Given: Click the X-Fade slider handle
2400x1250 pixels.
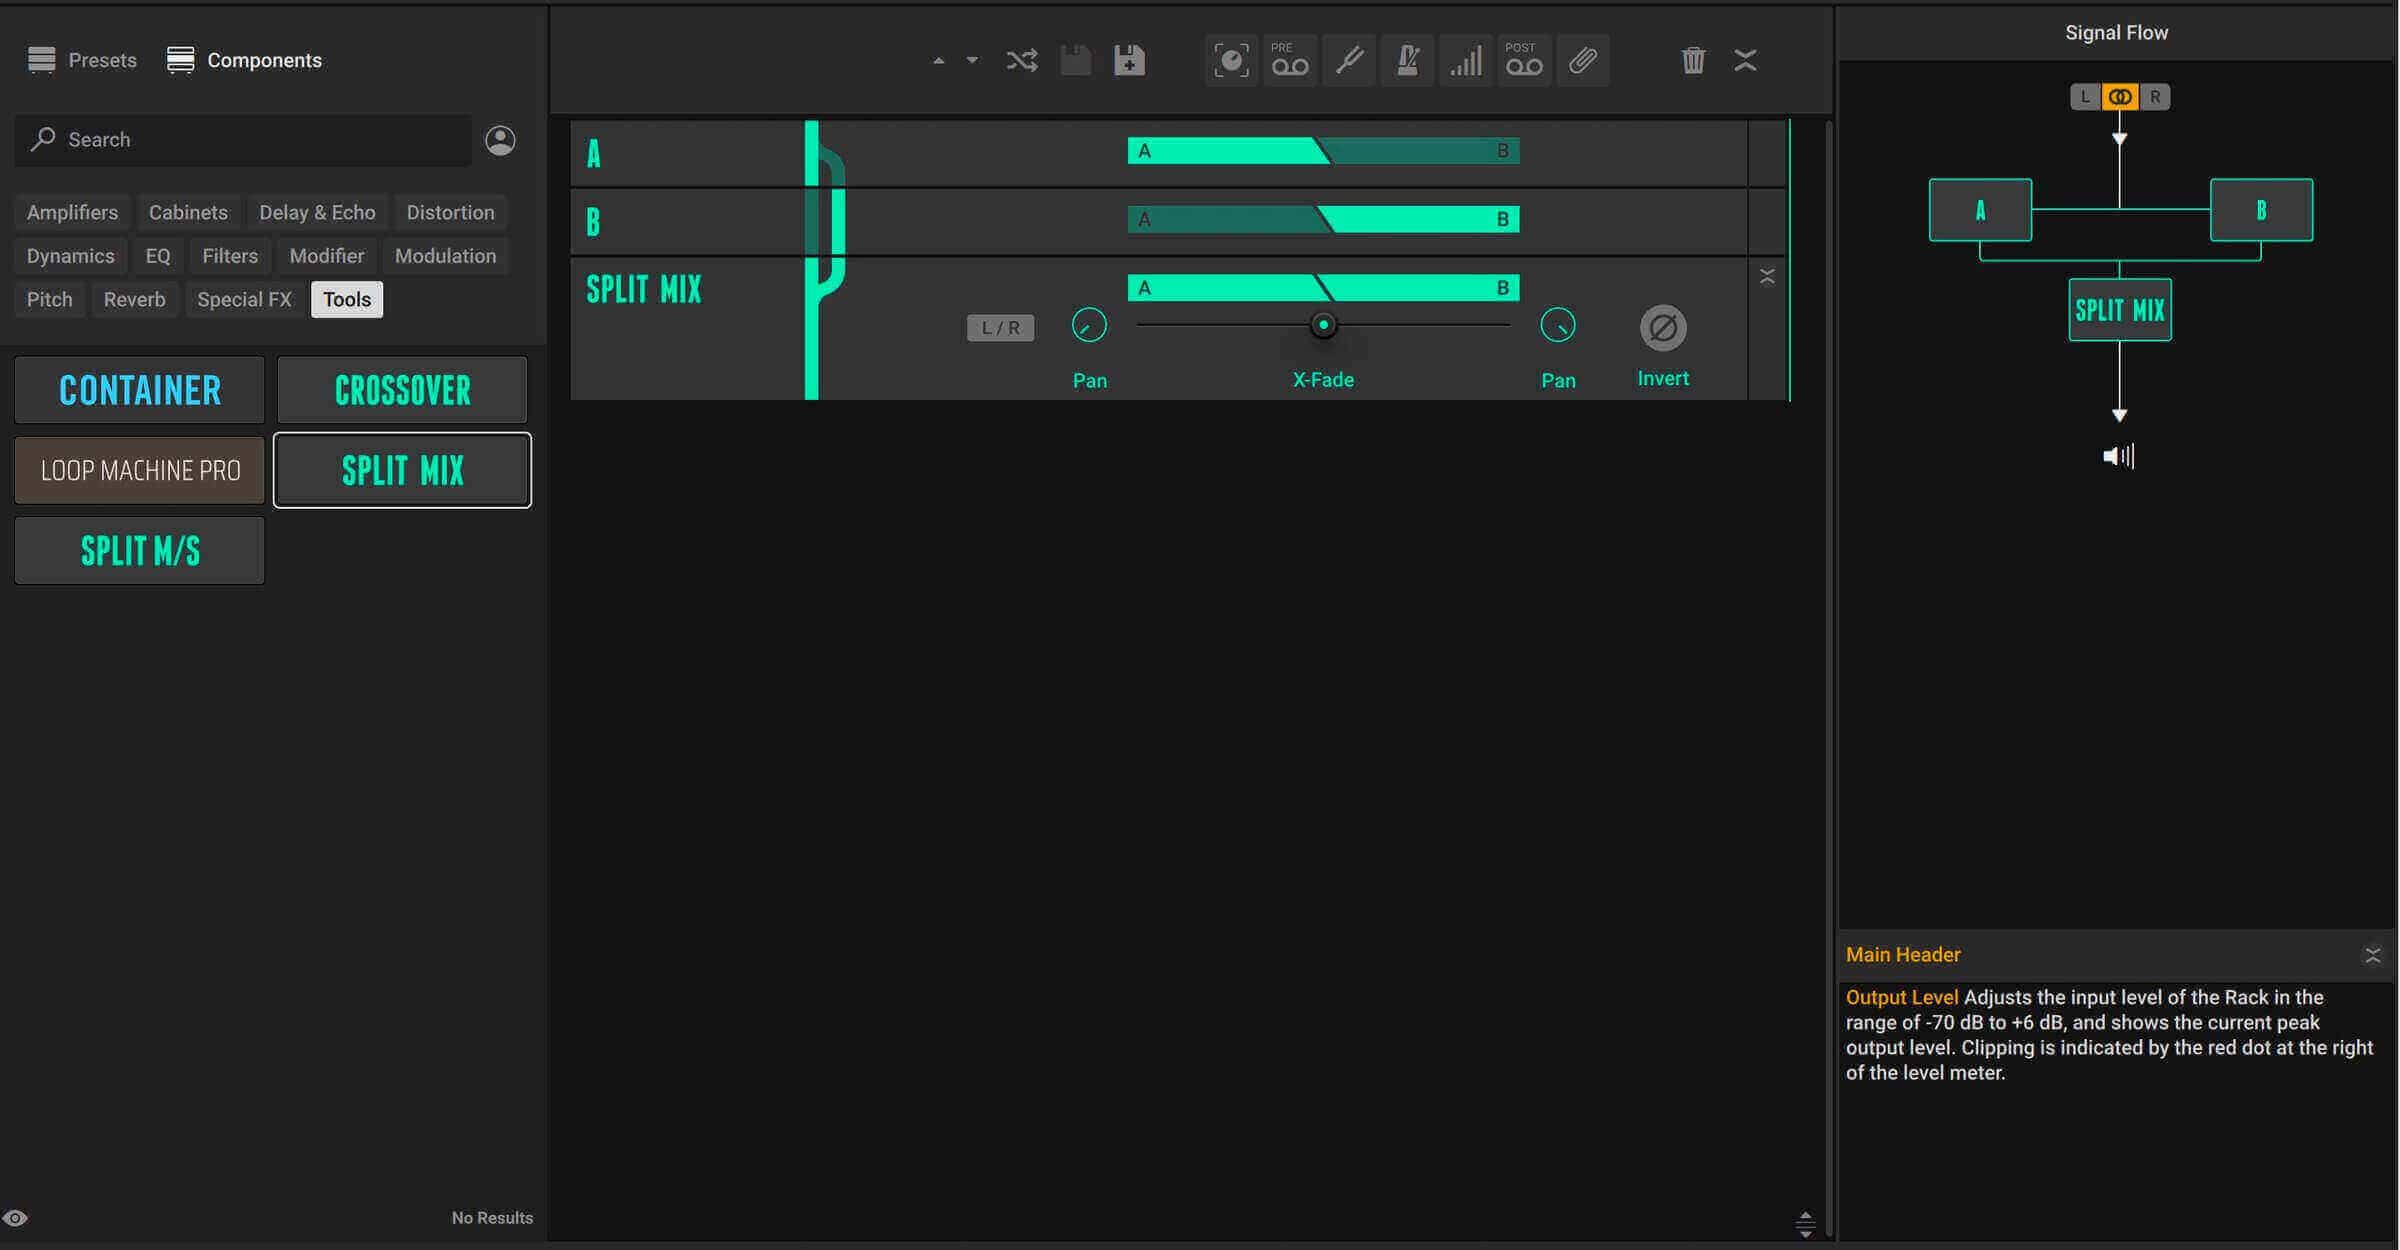Looking at the screenshot, I should click(1323, 325).
